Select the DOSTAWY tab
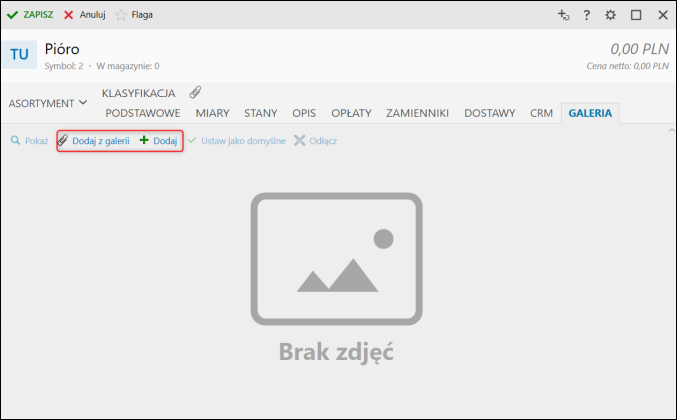This screenshot has height=420, width=677. point(490,113)
